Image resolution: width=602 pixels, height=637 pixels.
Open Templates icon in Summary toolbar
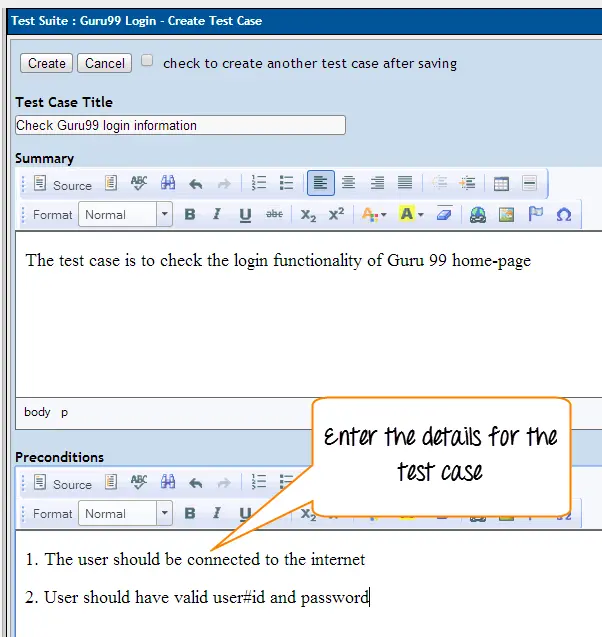pos(111,183)
